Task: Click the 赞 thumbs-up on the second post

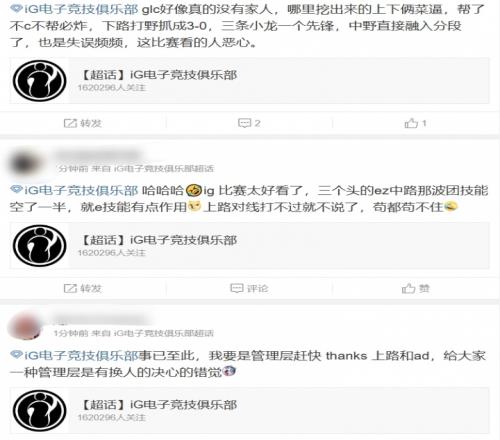Action: (x=408, y=288)
